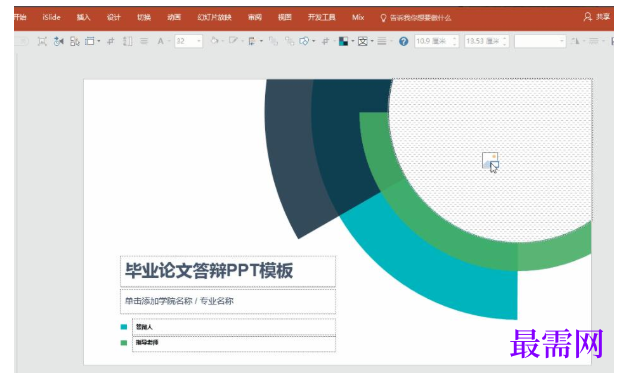Click the theme colors swatch icon
Image resolution: width=622 pixels, height=375 pixels.
point(344,41)
